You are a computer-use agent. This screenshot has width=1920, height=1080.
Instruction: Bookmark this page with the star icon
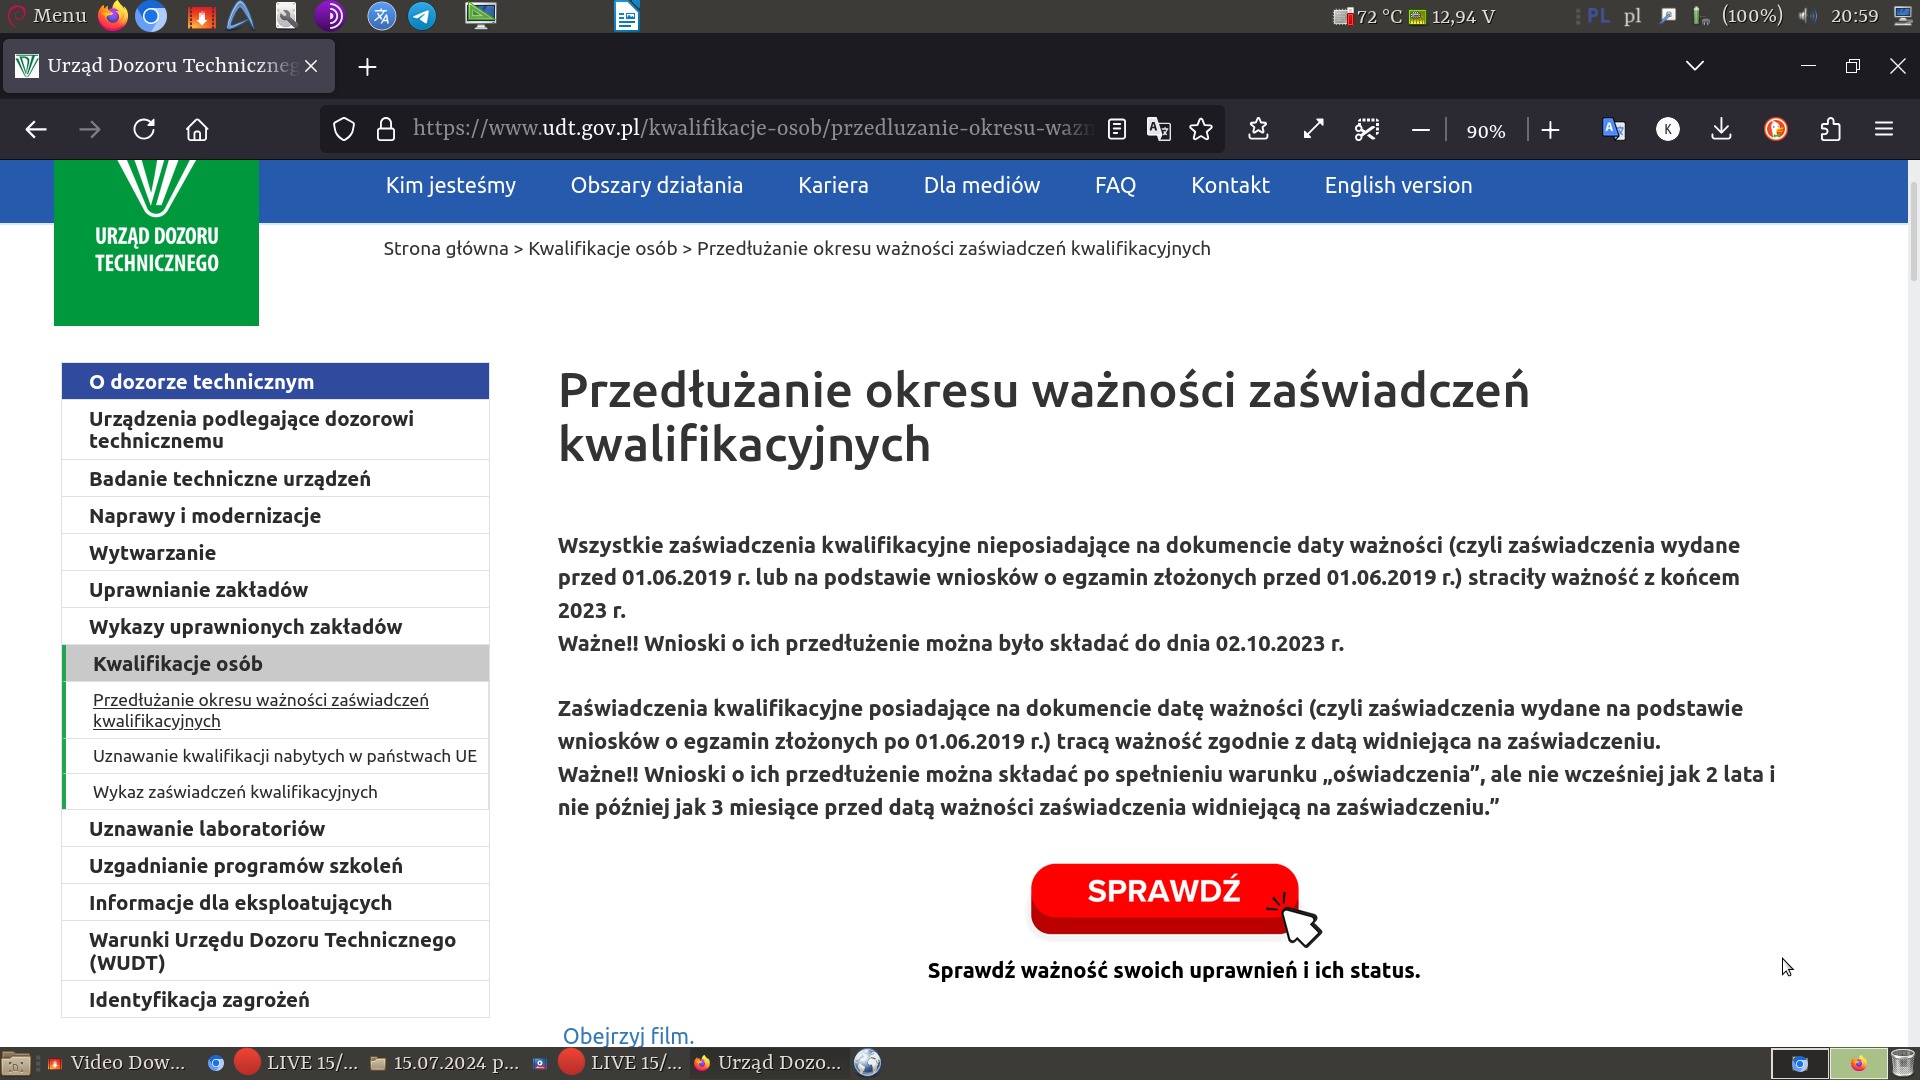coord(1201,129)
